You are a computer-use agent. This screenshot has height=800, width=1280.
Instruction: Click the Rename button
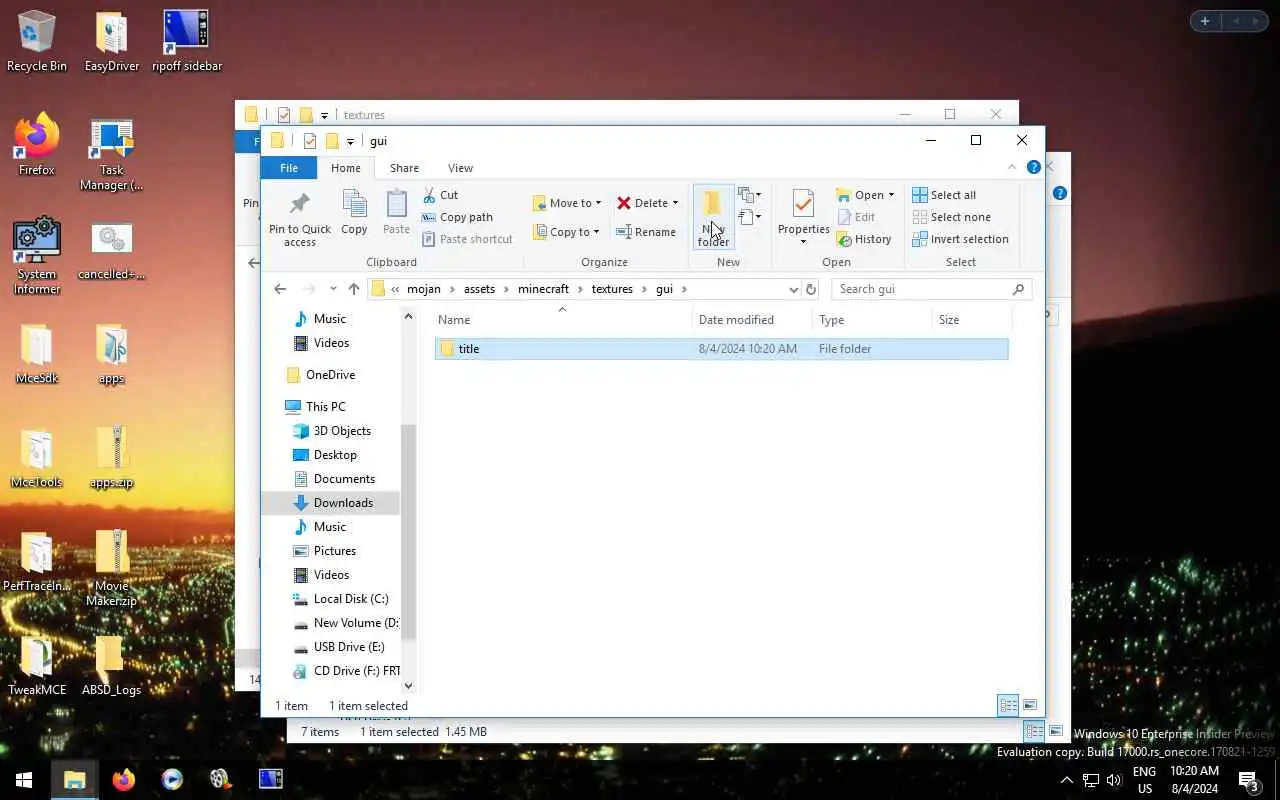(x=646, y=232)
